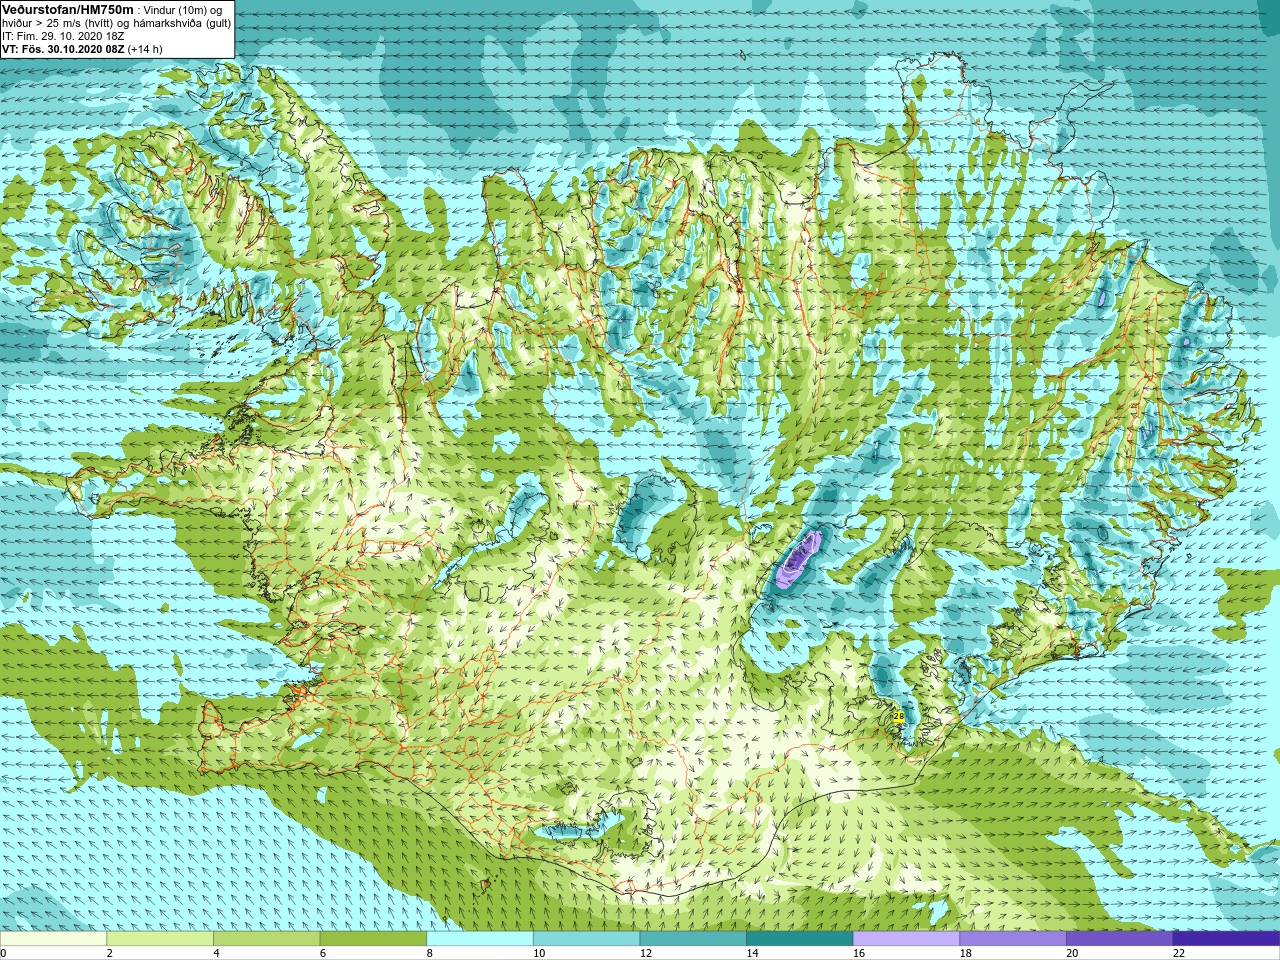Click the 8–10 m/s light cyan legend swatch
This screenshot has height=960, width=1280.
coord(480,939)
